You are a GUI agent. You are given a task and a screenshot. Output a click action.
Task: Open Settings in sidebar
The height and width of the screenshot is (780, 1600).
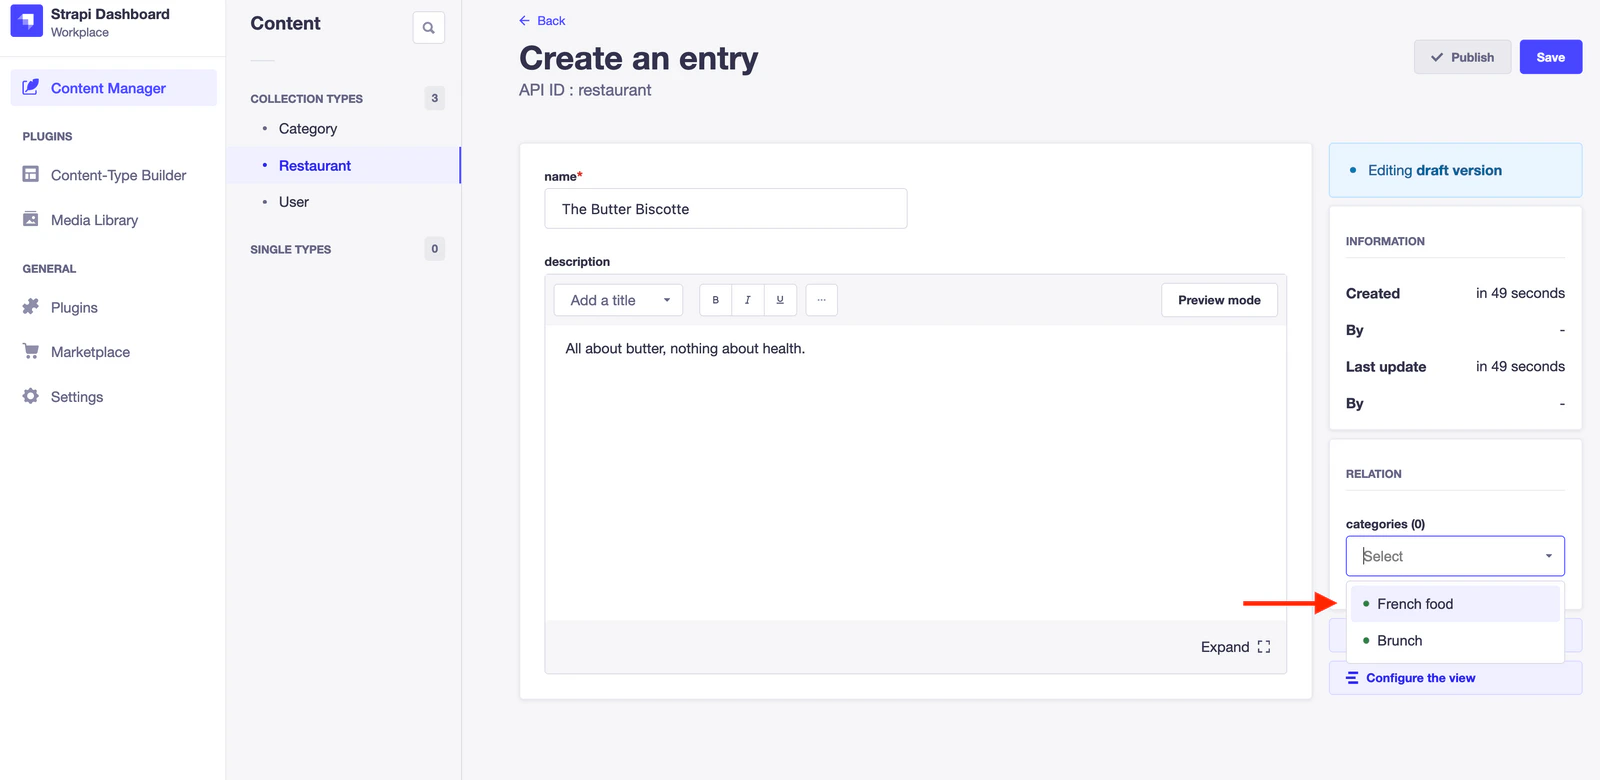coord(77,397)
